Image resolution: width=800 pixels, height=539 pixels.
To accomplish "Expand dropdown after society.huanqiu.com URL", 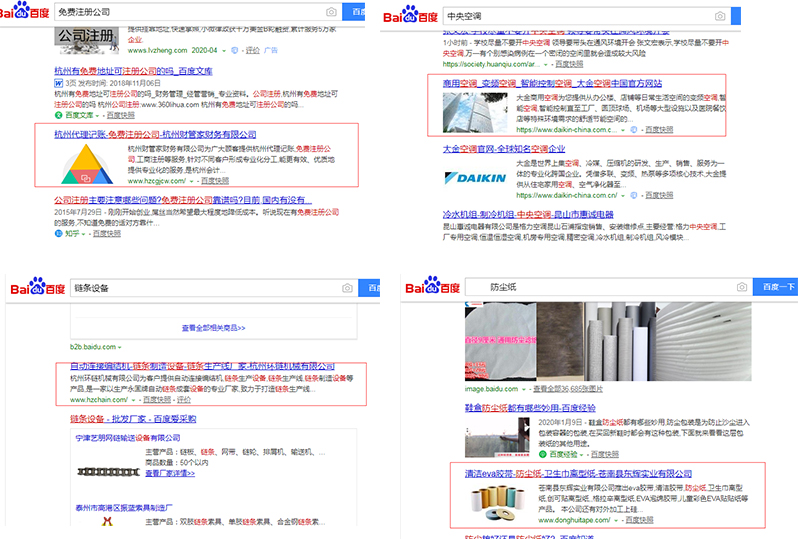I will pyautogui.click(x=546, y=65).
